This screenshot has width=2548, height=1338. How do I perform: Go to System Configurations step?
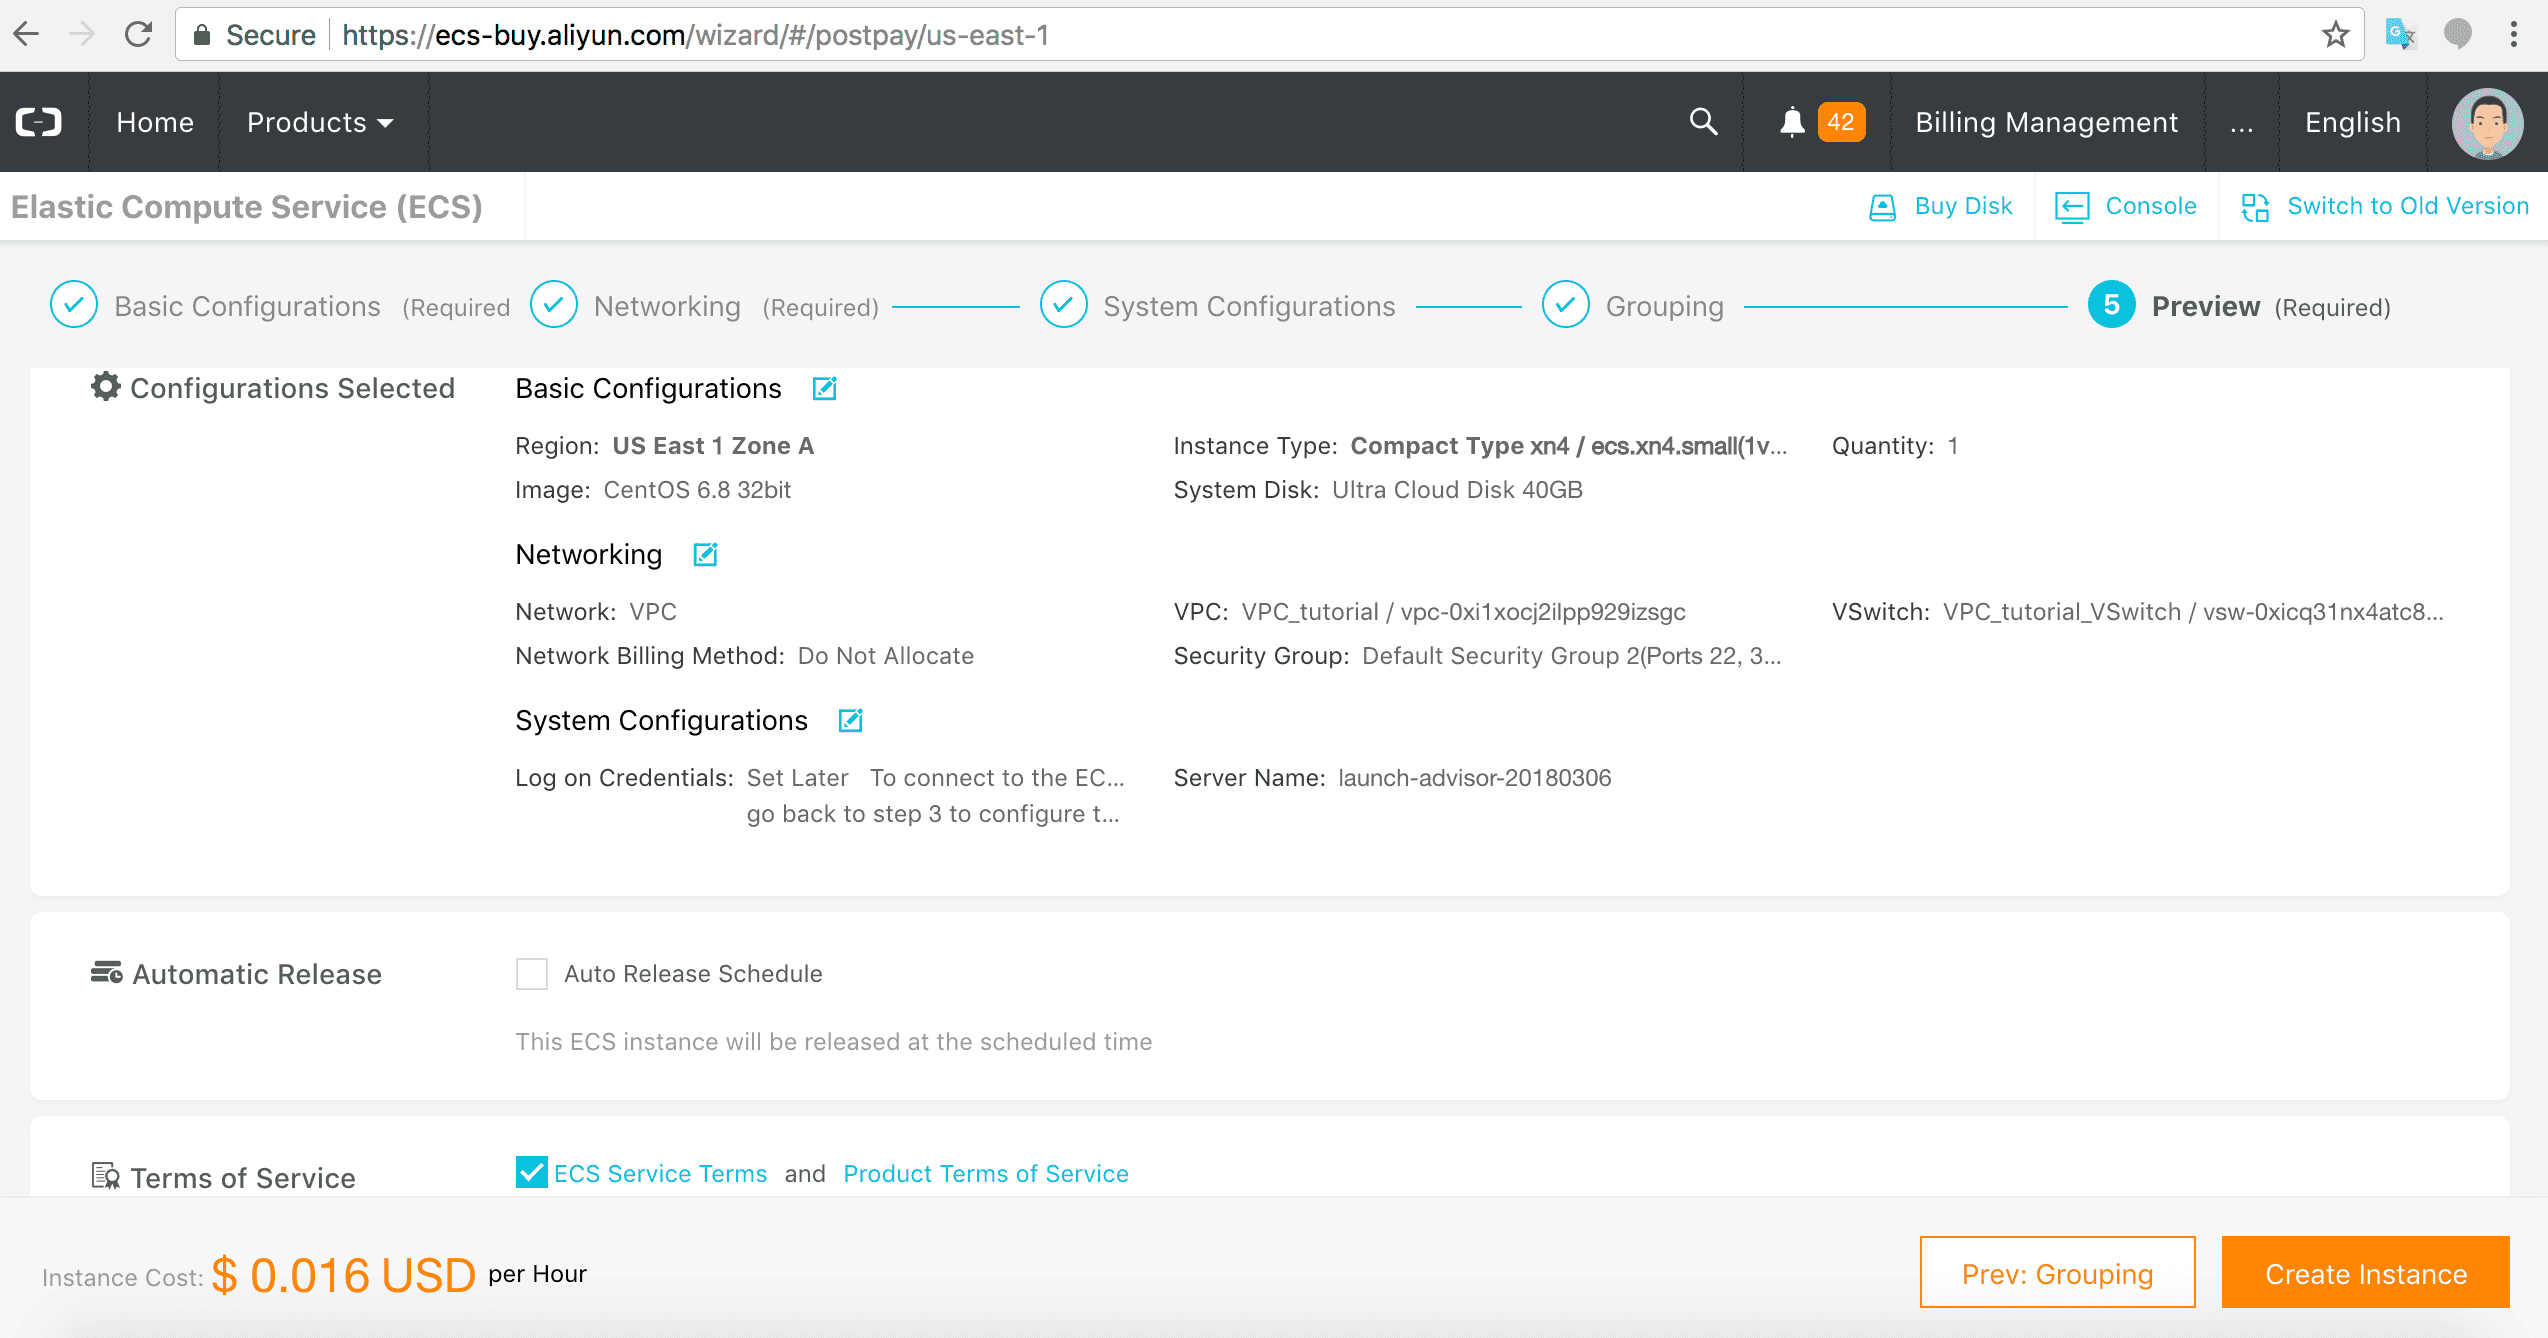pos(1249,306)
